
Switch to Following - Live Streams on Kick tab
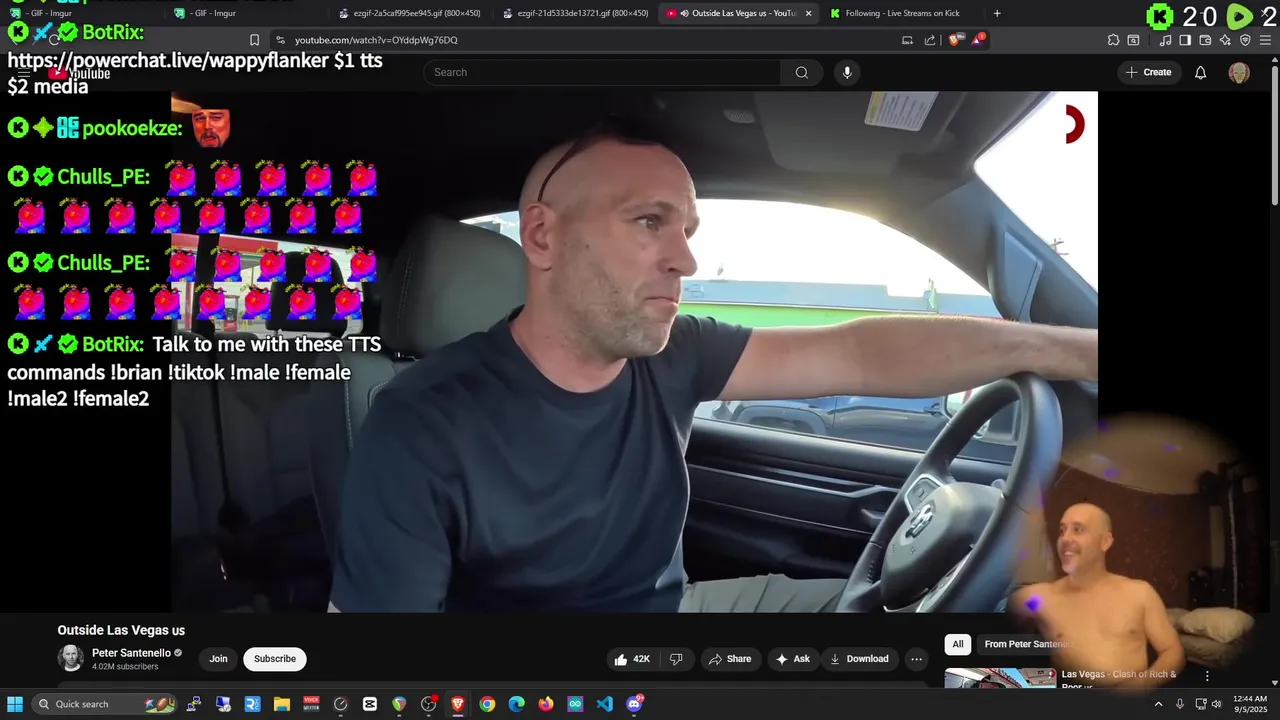pyautogui.click(x=902, y=13)
